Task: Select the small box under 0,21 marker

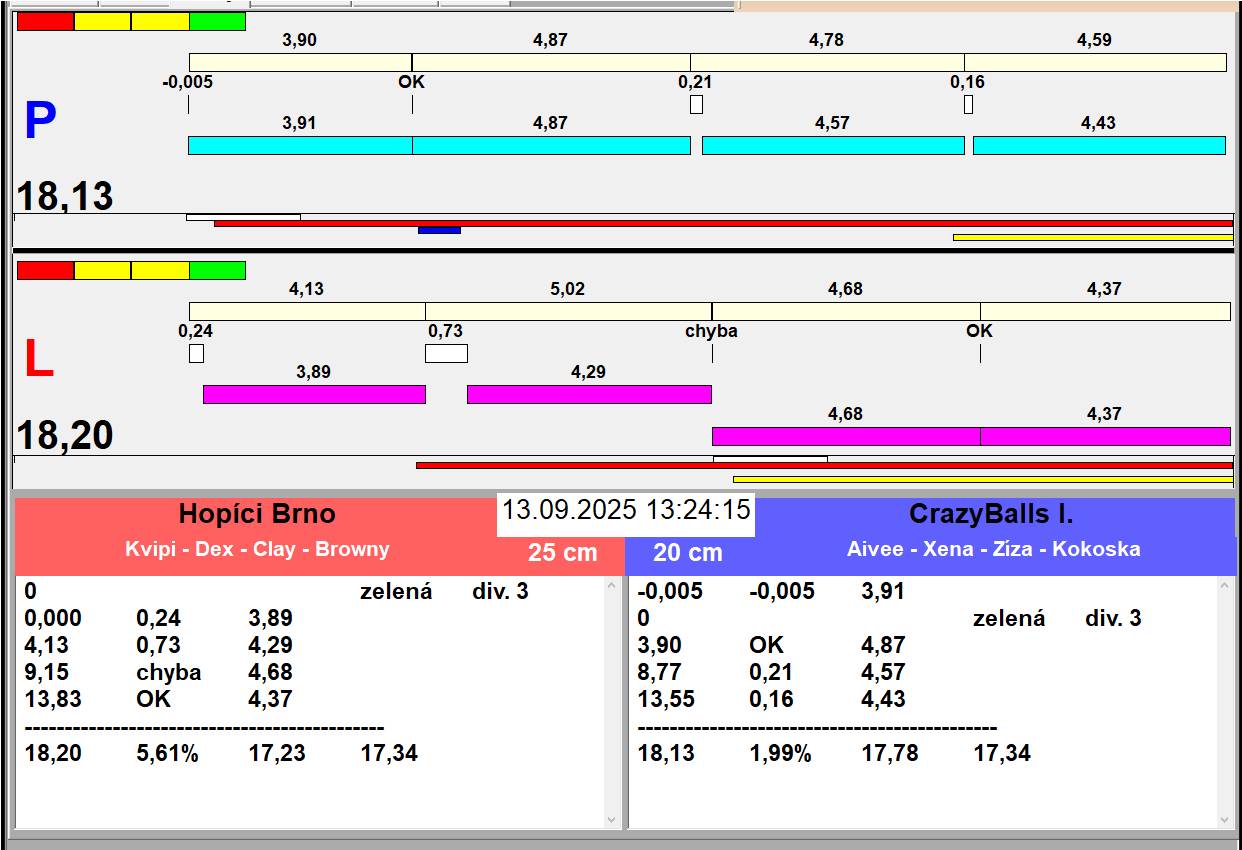Action: coord(696,104)
